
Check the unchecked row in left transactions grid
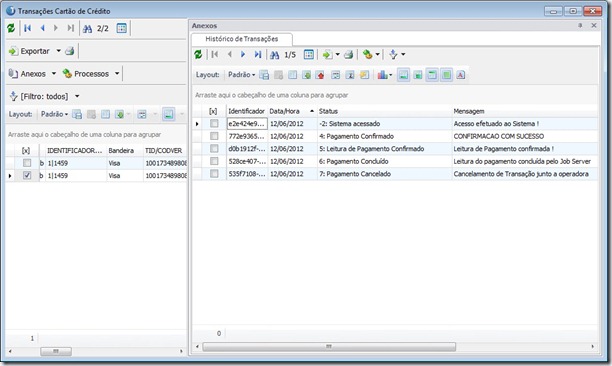pos(27,163)
